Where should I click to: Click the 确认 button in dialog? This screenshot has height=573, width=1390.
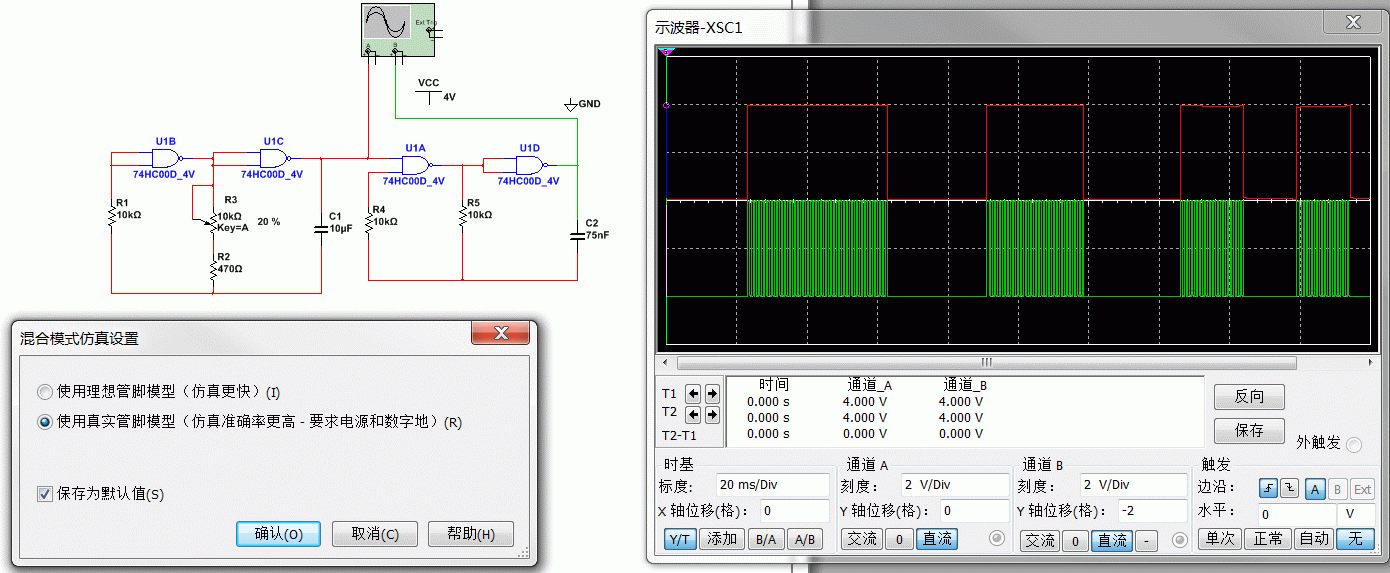tap(279, 534)
